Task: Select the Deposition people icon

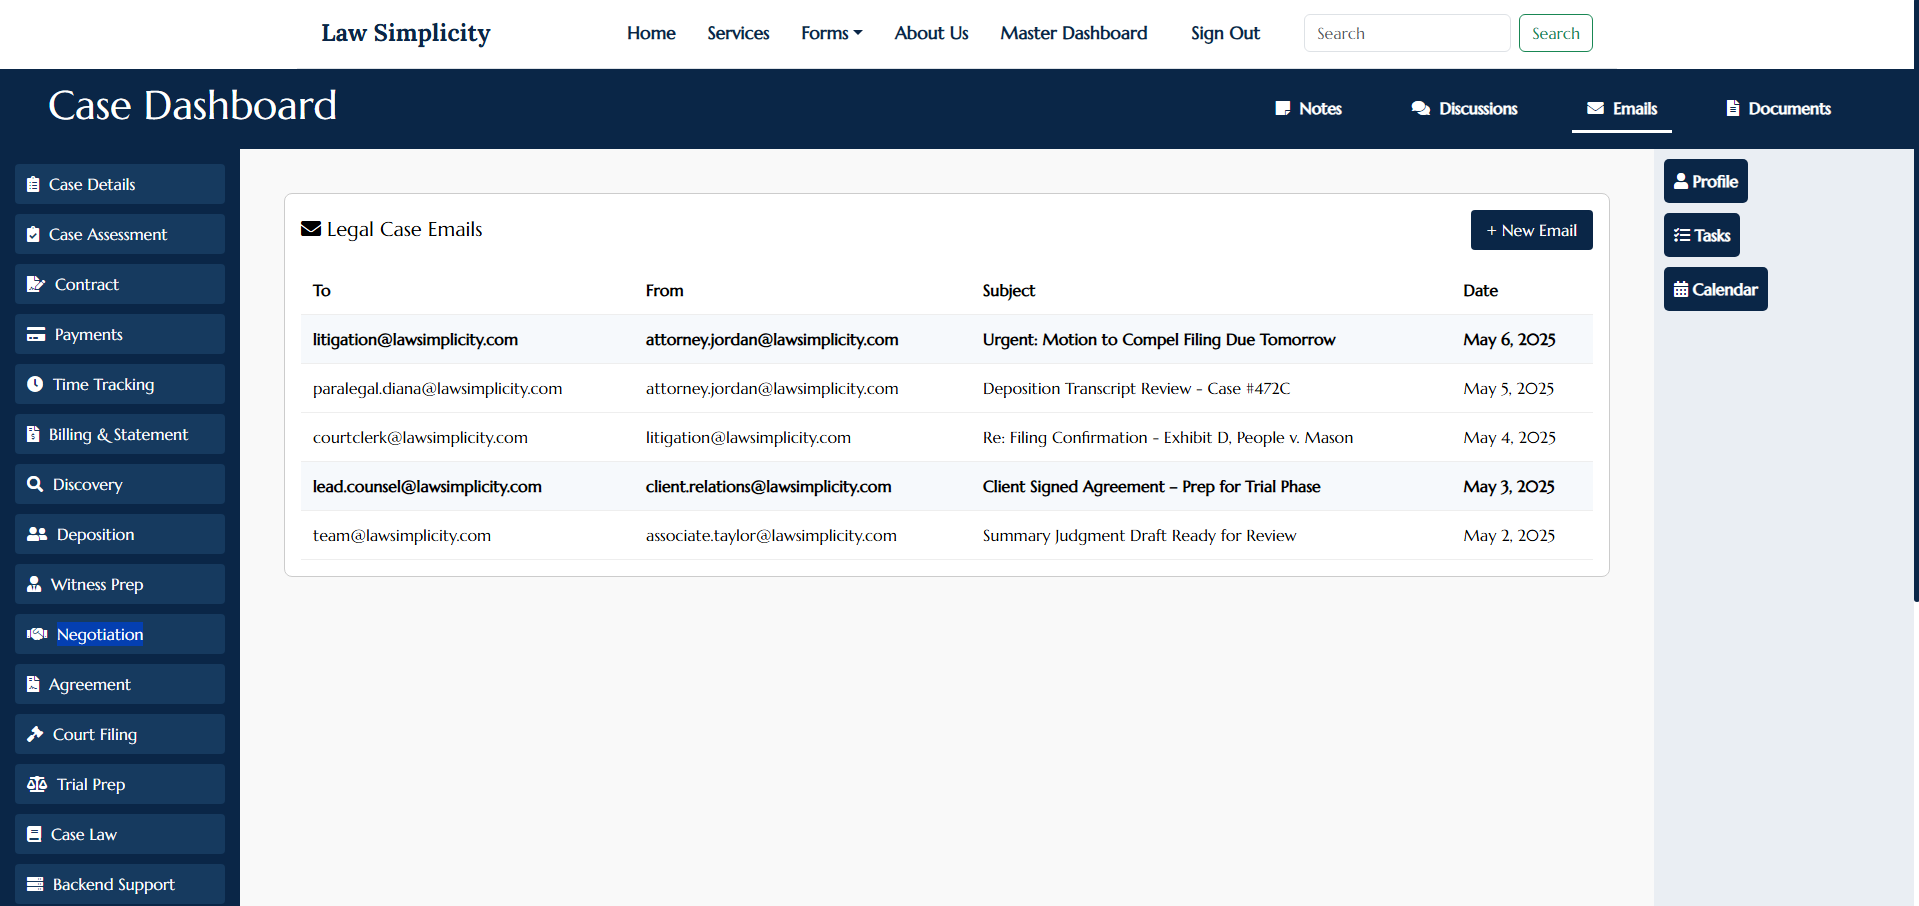Action: tap(35, 534)
